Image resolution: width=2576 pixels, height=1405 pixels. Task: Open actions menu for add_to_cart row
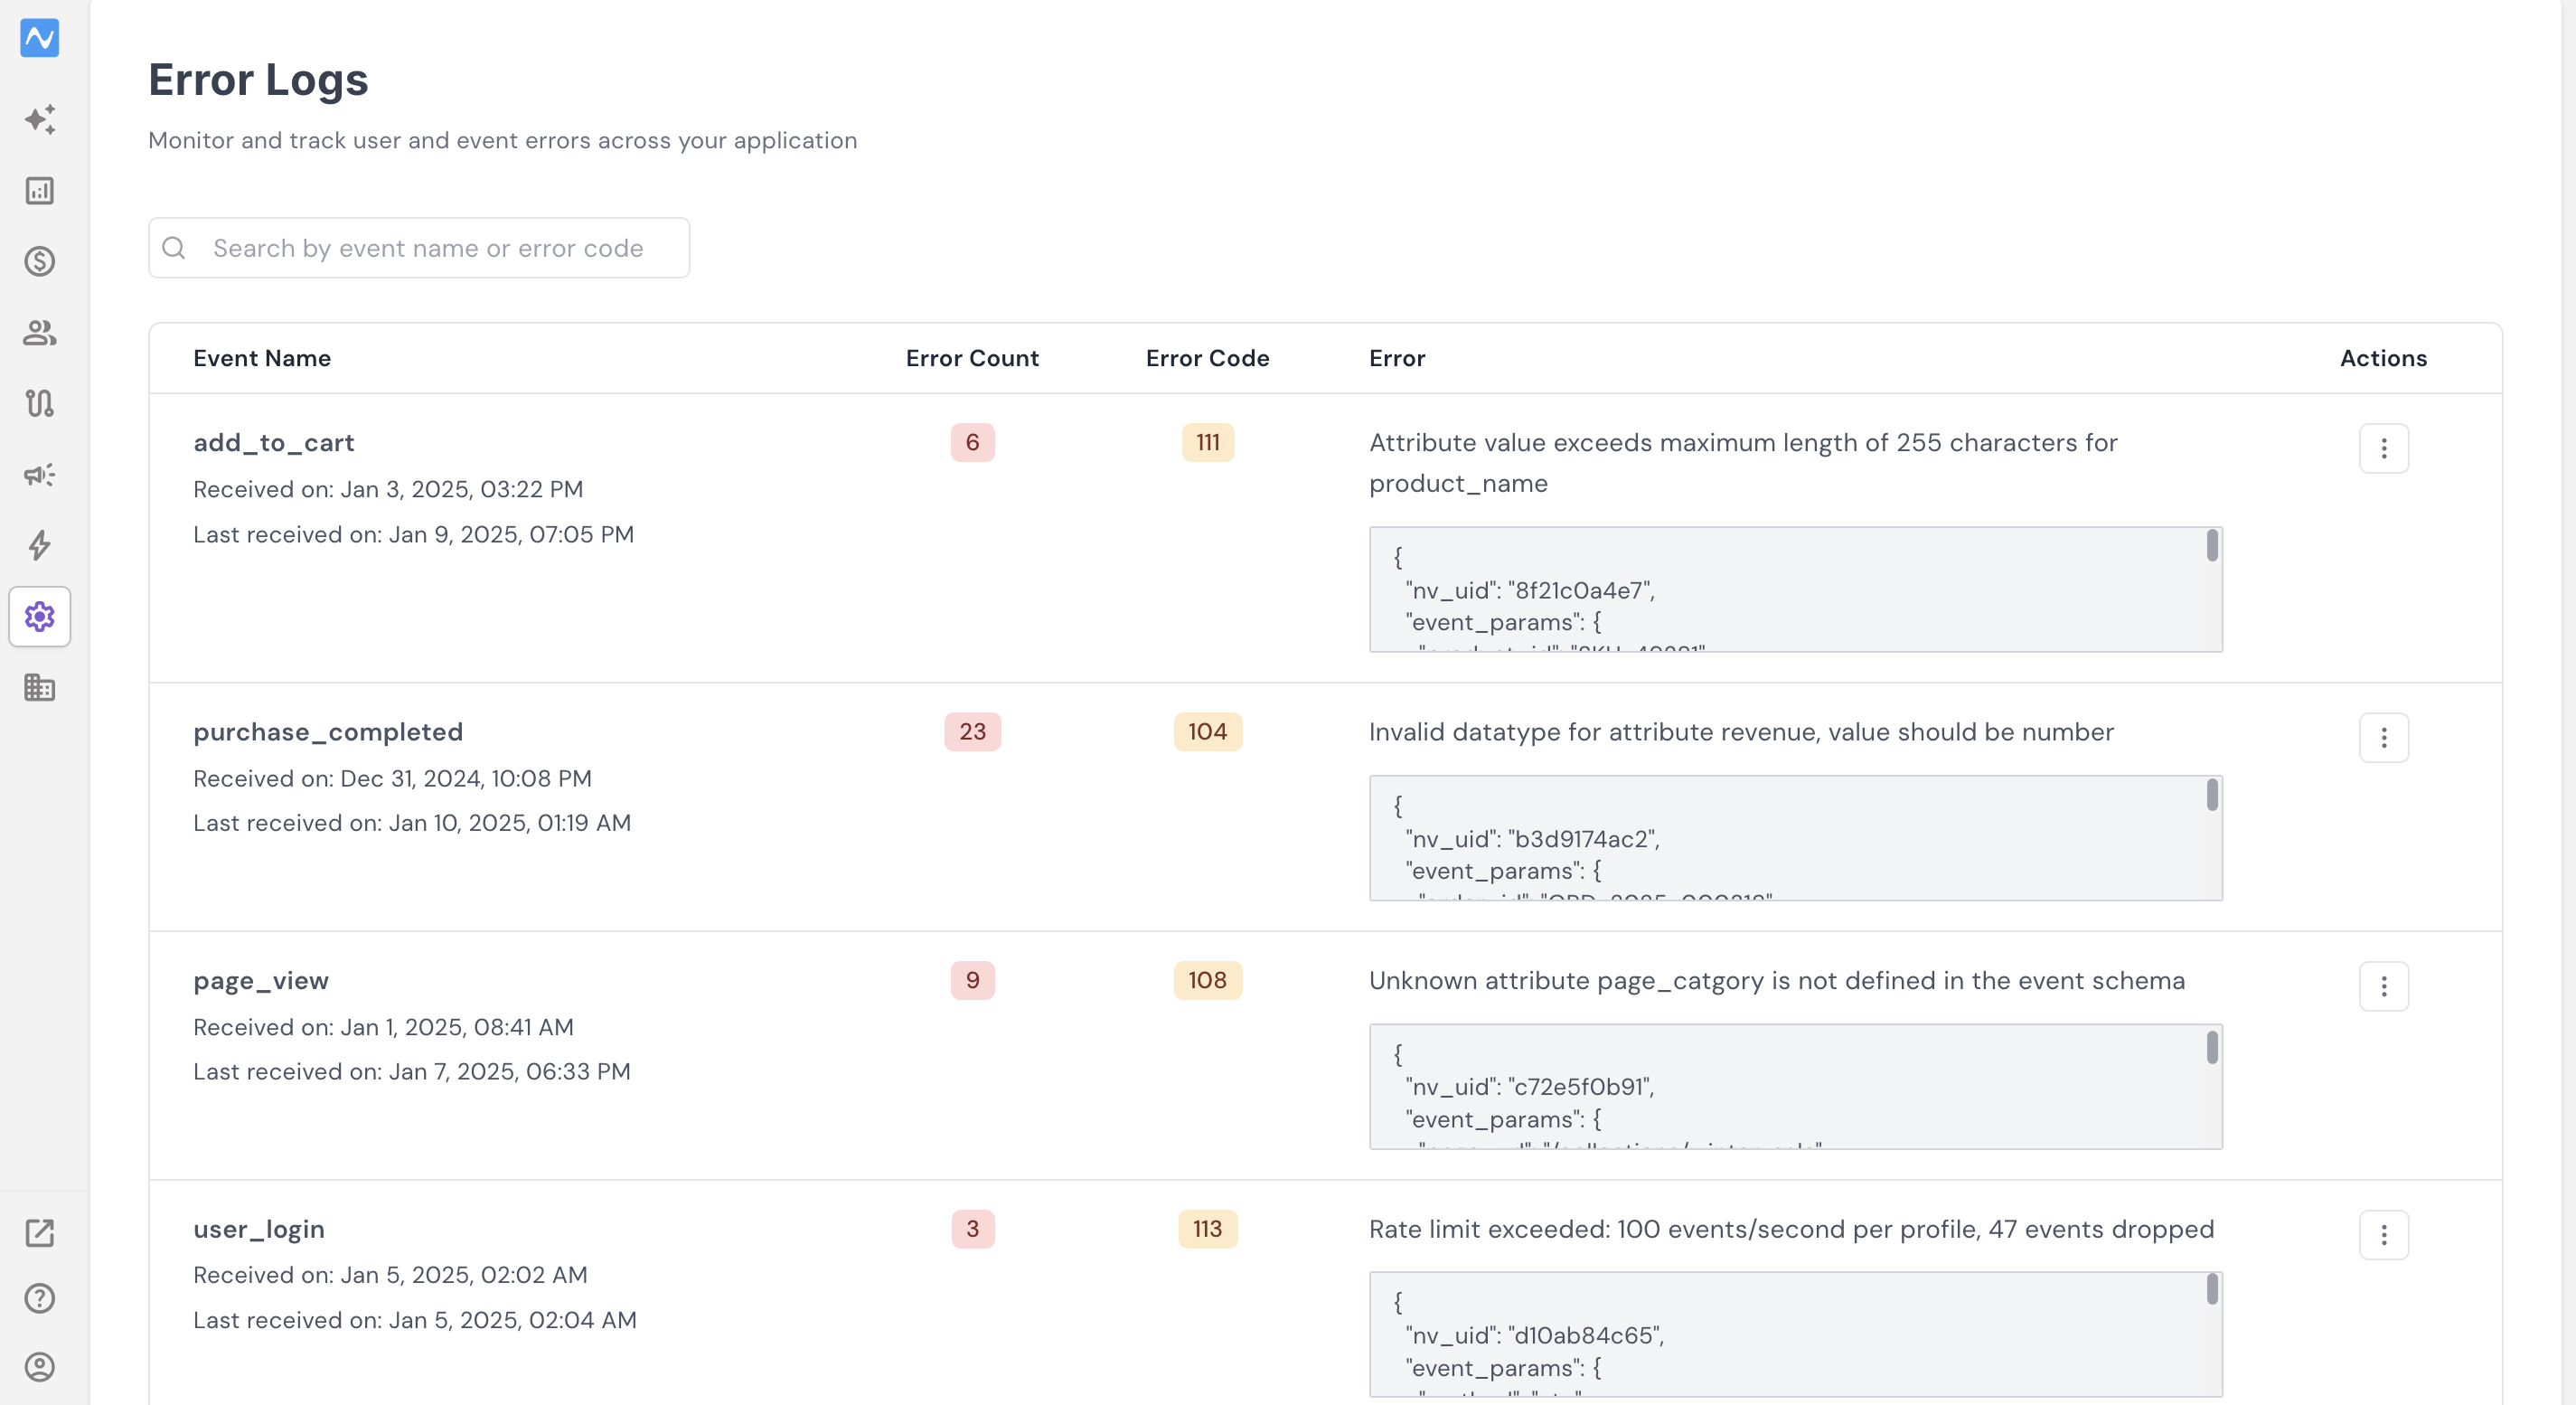point(2383,448)
